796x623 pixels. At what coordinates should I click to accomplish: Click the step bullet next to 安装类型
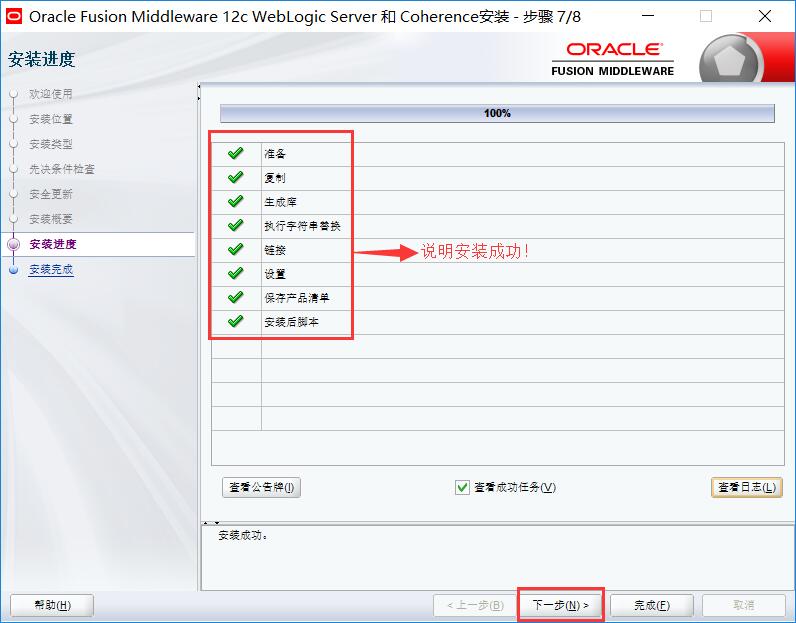click(x=14, y=144)
